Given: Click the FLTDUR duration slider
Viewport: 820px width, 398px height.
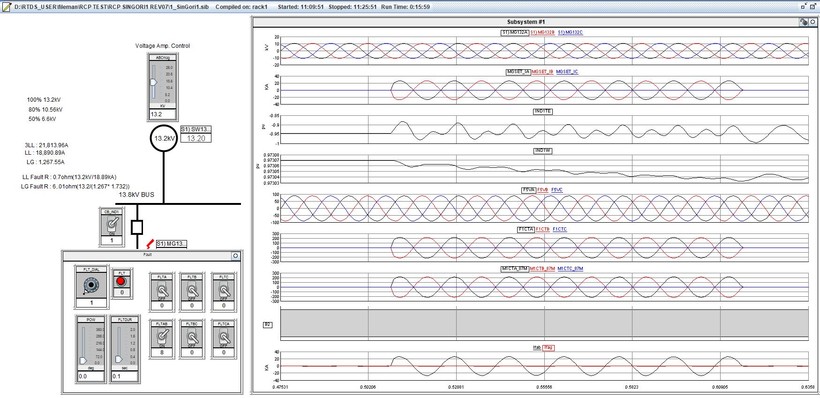Looking at the screenshot, I should coord(119,345).
